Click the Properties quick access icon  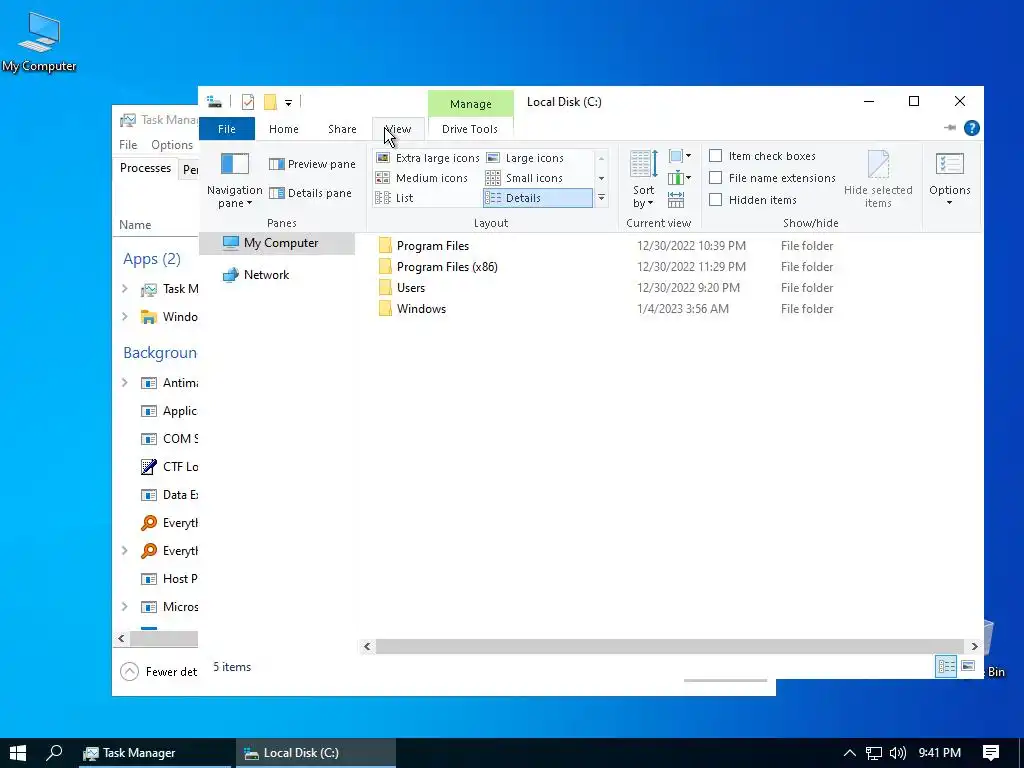click(248, 102)
